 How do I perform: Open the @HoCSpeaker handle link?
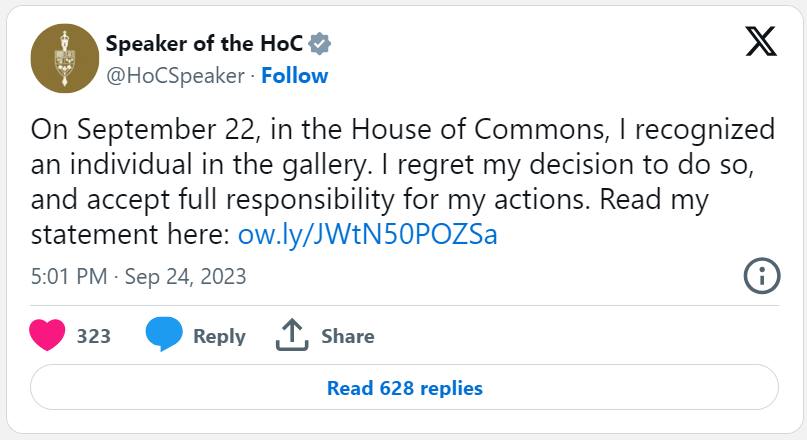click(x=176, y=76)
